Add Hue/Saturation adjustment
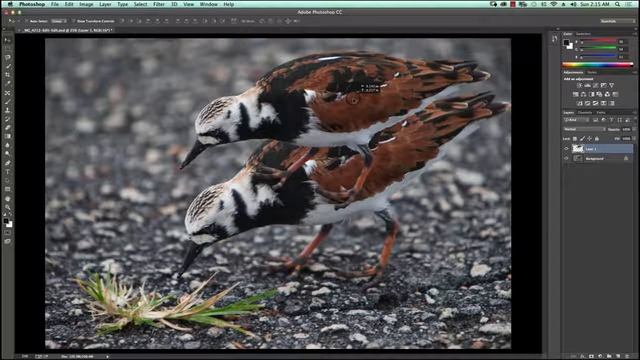This screenshot has height=360, width=640. click(x=576, y=94)
